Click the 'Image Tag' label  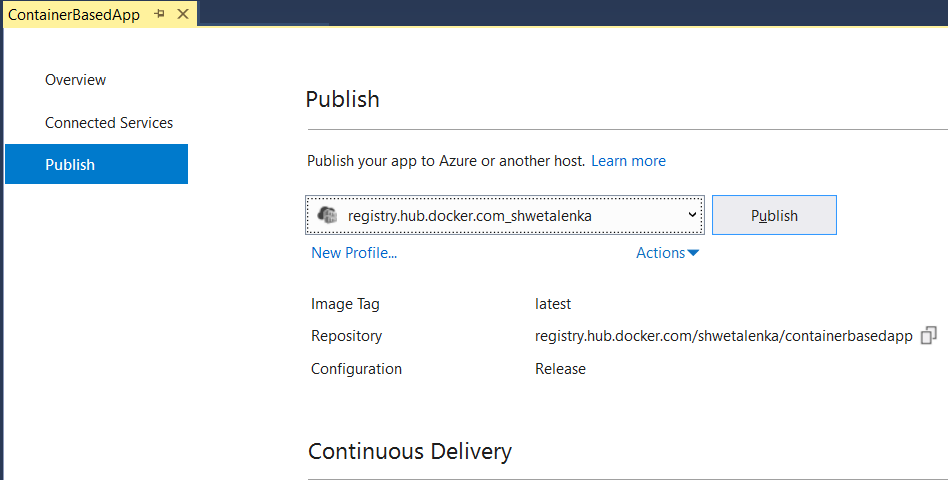point(345,304)
